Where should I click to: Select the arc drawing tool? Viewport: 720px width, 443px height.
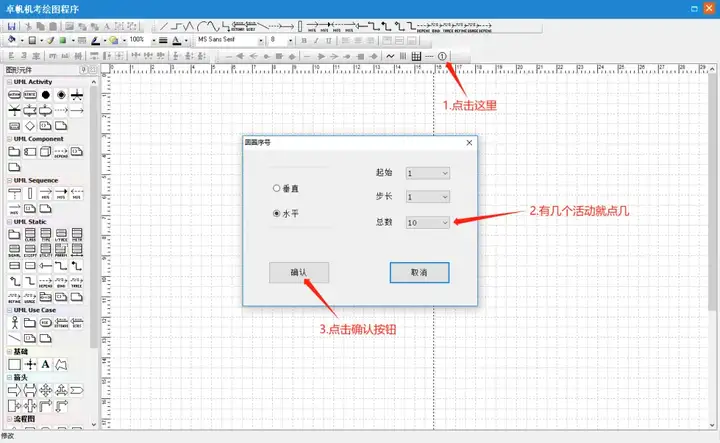[x=201, y=26]
